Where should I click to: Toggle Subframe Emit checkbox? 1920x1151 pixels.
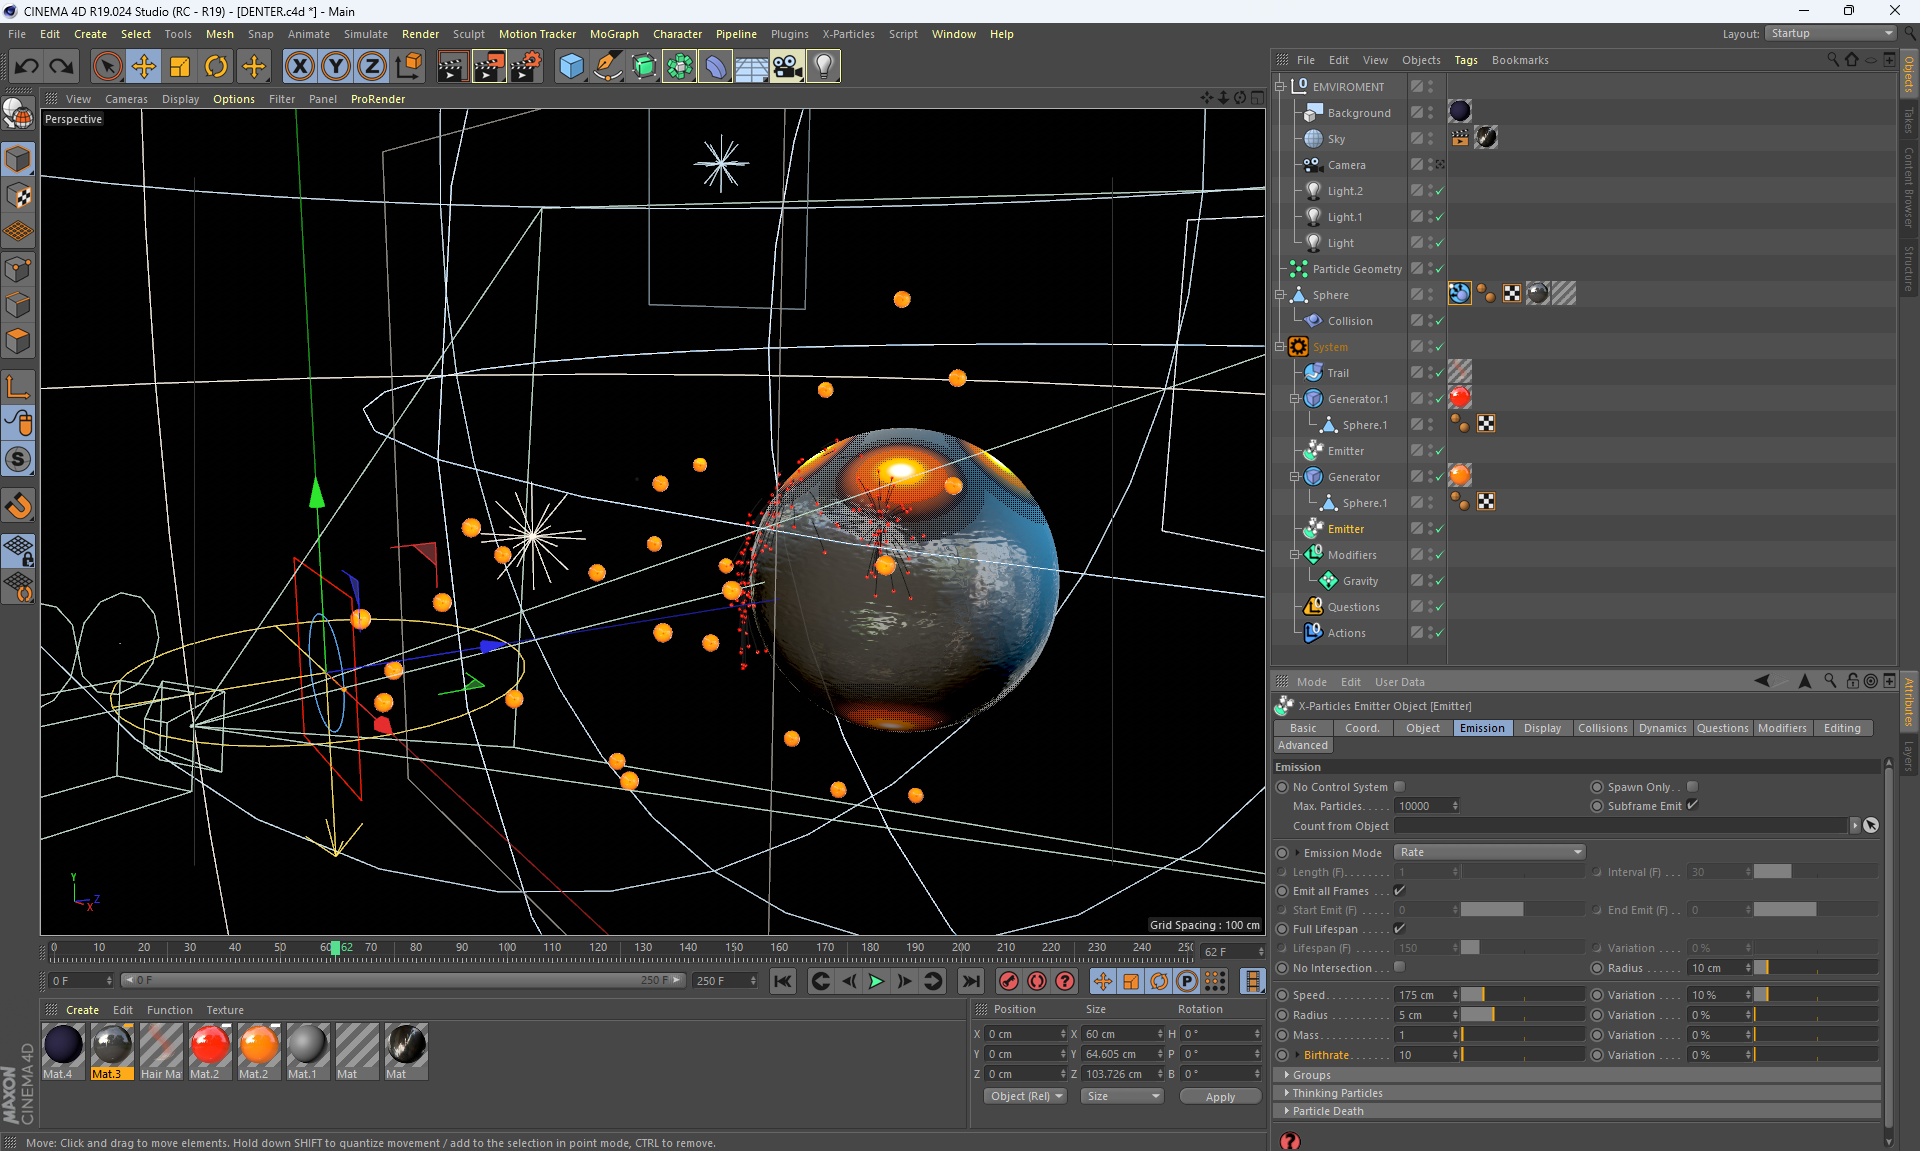pos(1692,806)
